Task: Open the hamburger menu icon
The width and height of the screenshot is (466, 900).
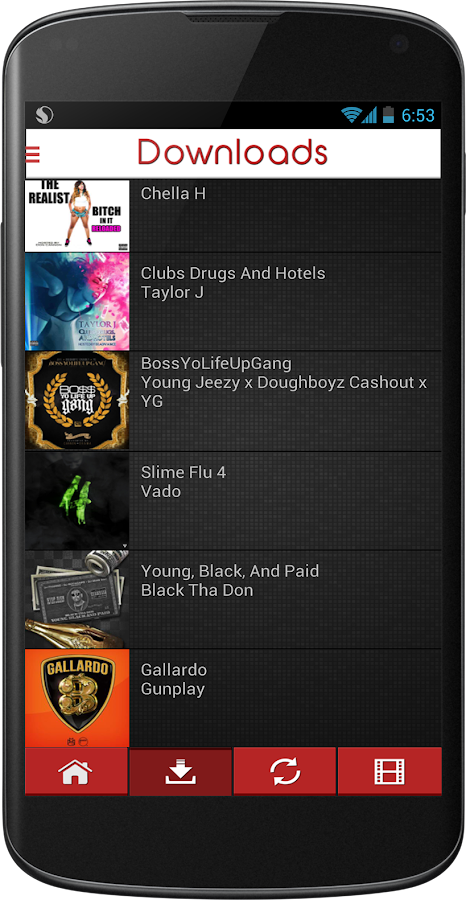Action: (x=33, y=154)
